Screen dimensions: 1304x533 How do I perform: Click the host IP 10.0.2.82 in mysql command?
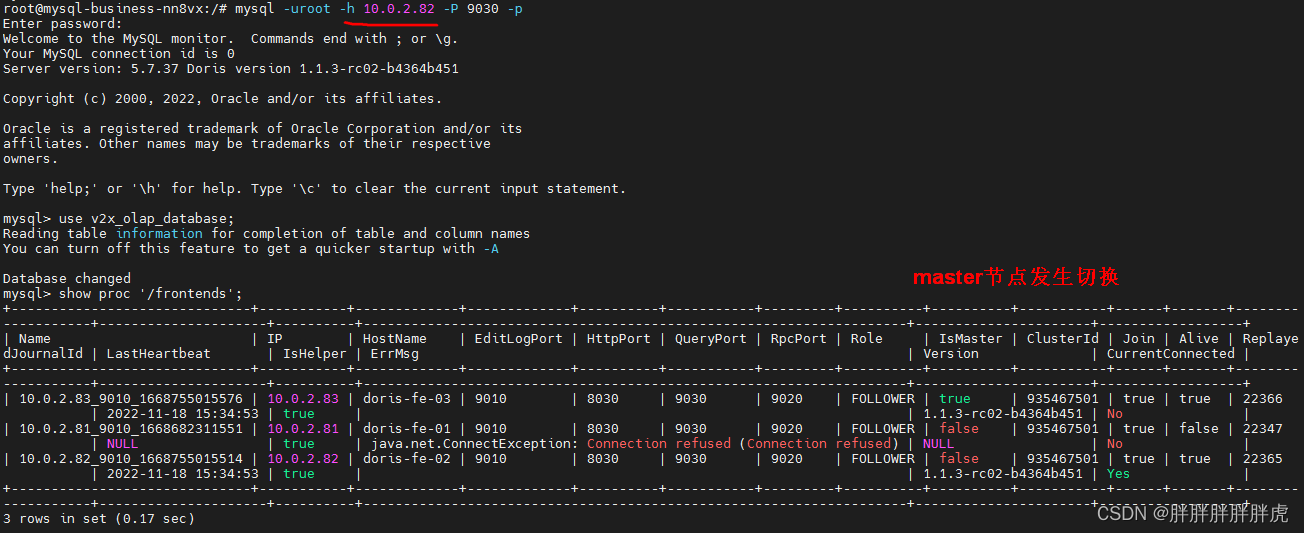[x=398, y=9]
